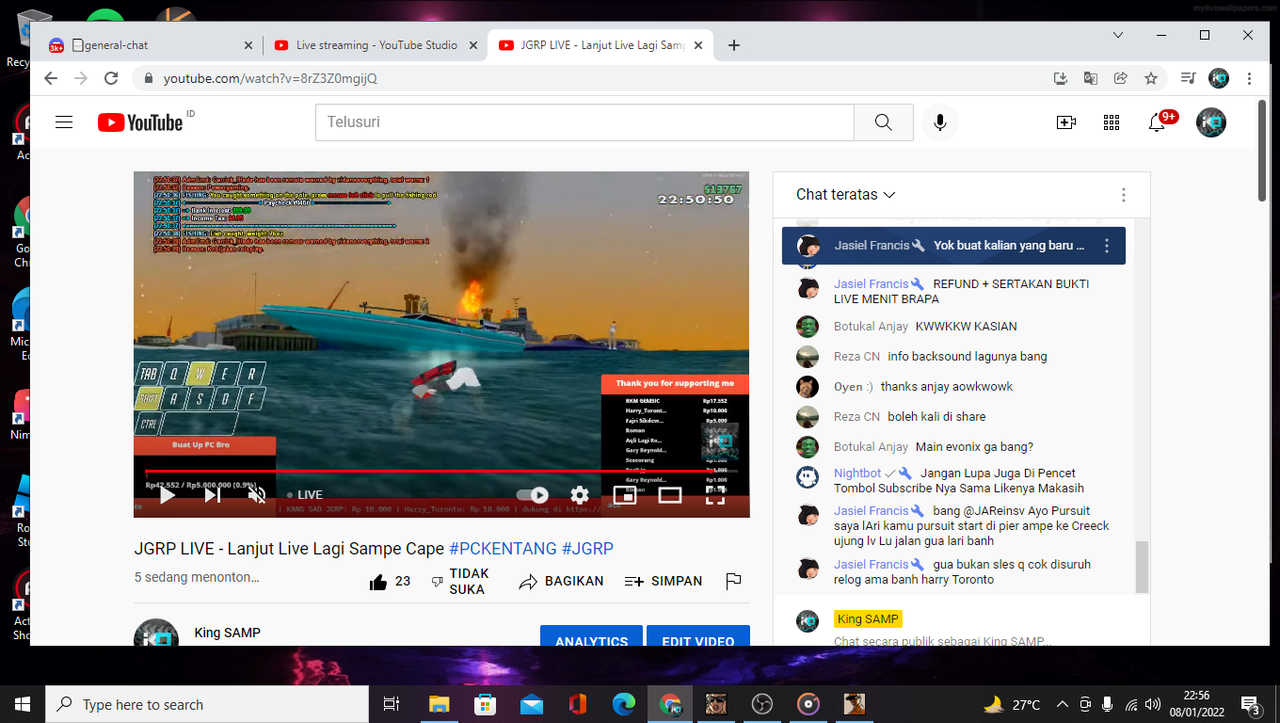Open OBS Studio from taskbar

762,704
